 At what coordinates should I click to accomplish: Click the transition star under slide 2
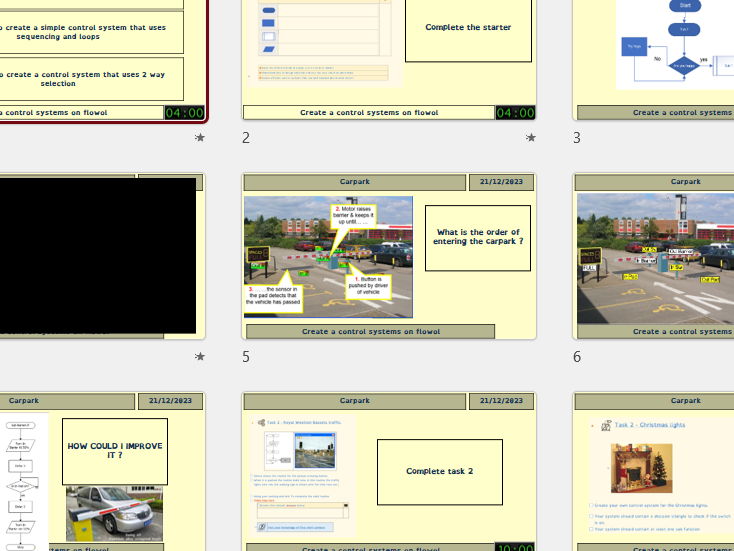(530, 137)
